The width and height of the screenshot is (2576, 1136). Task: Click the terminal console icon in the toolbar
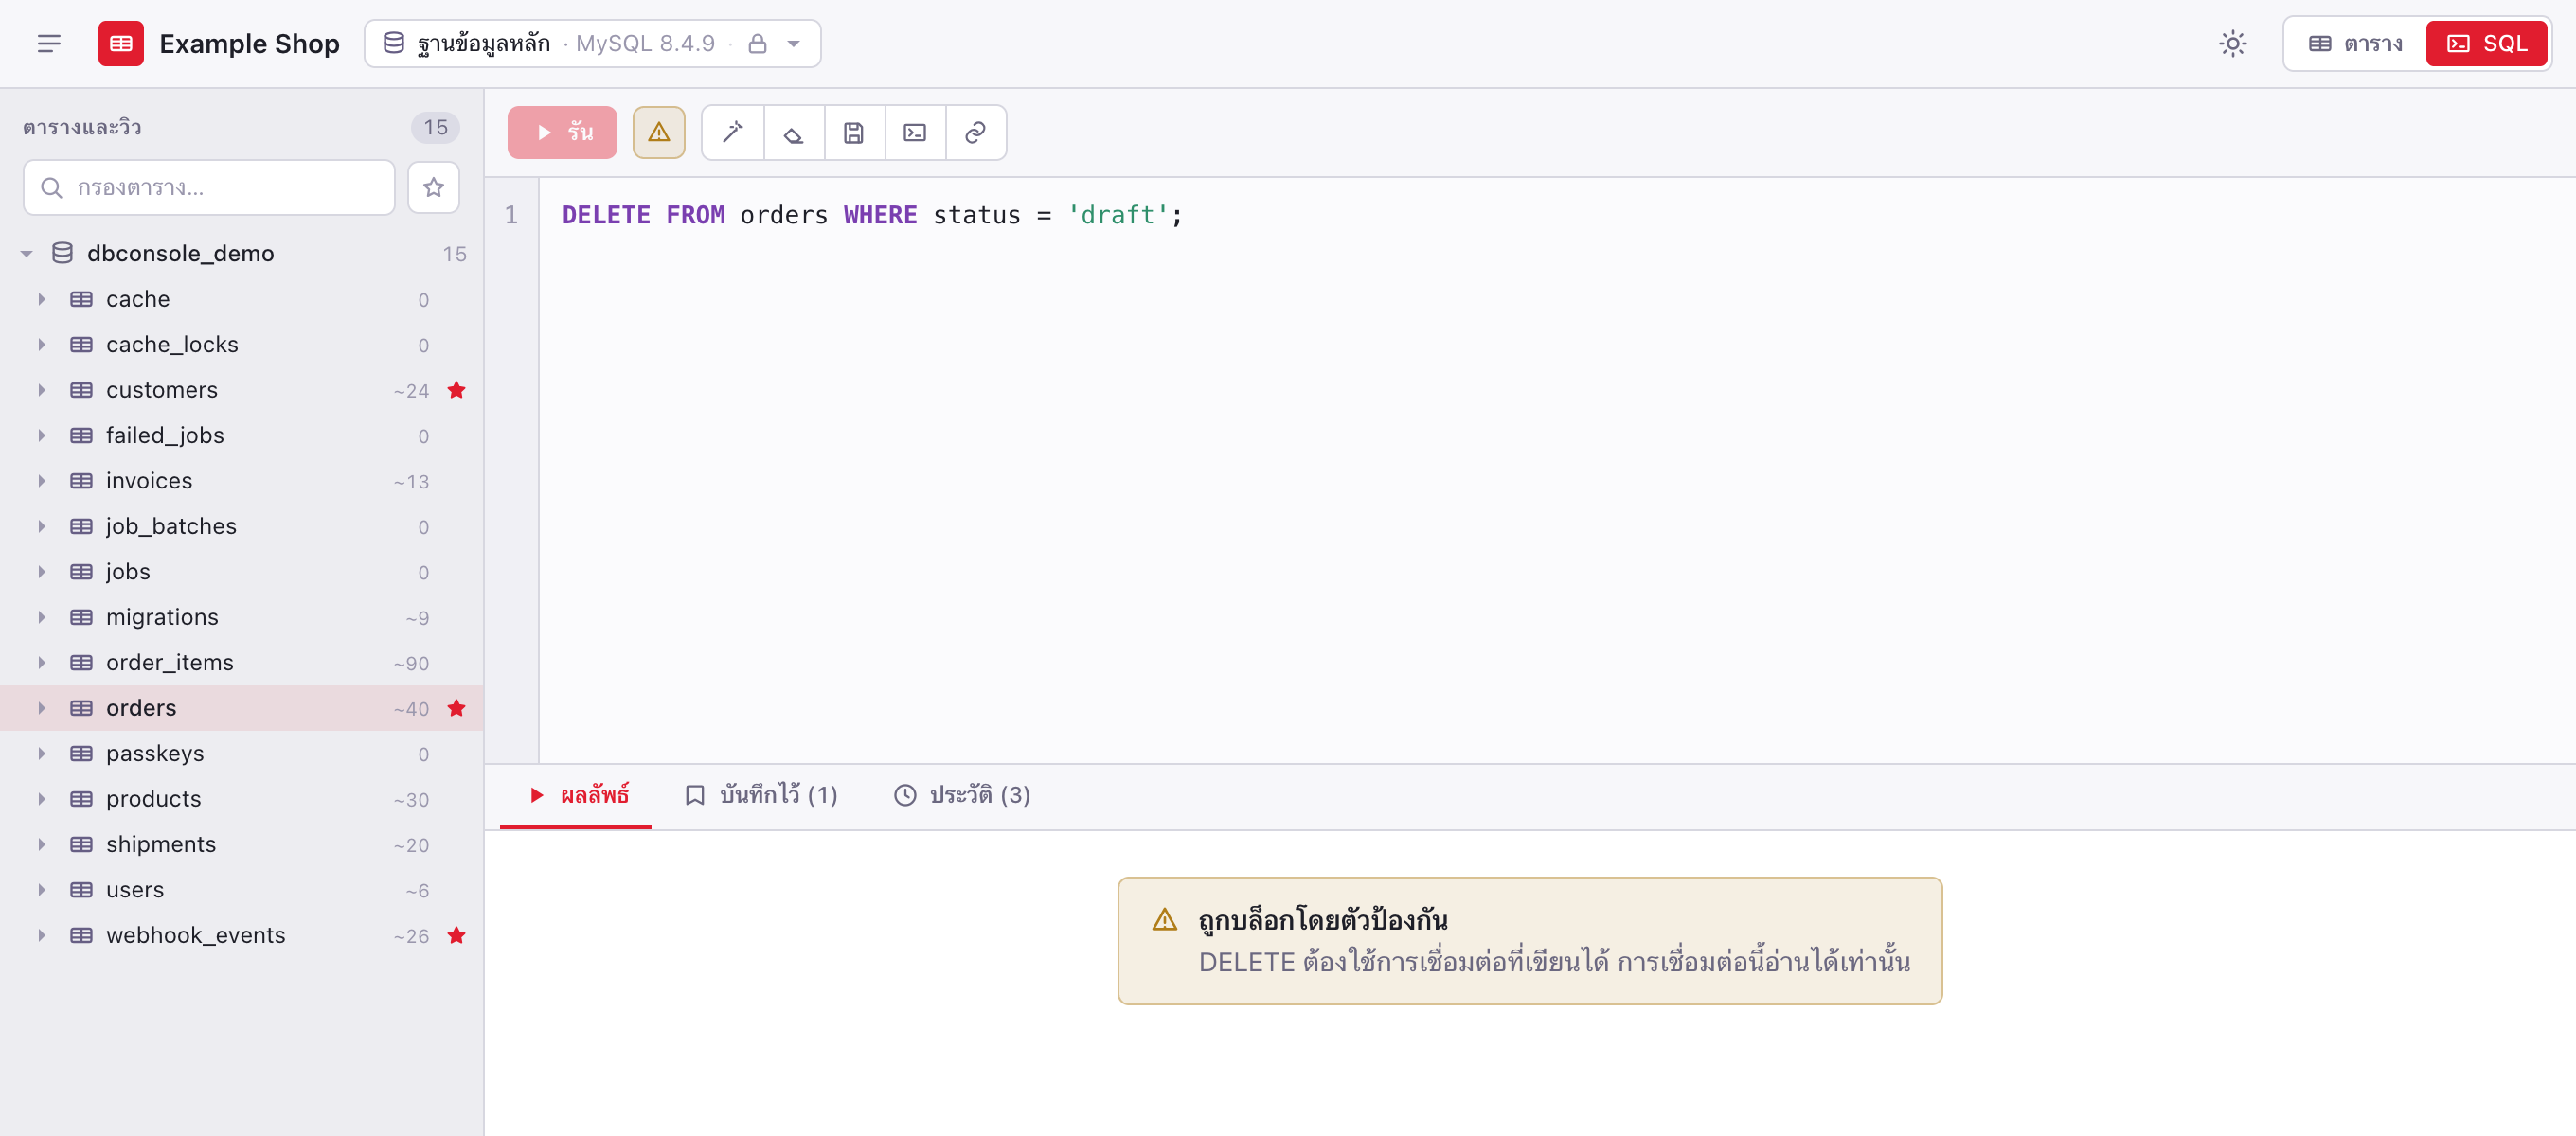tap(915, 132)
